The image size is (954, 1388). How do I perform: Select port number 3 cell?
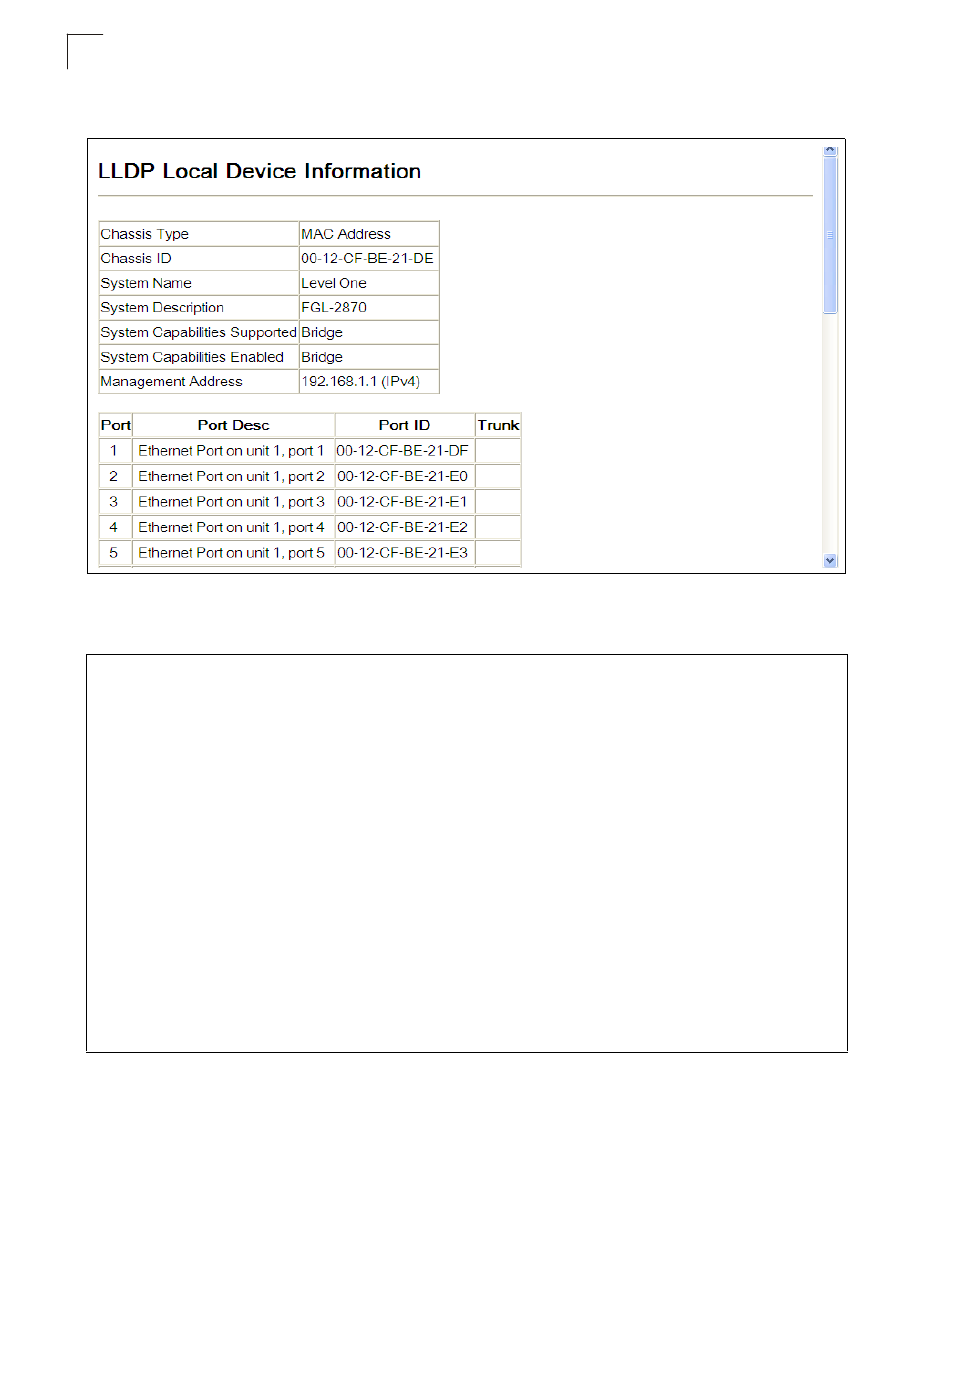[x=114, y=502]
